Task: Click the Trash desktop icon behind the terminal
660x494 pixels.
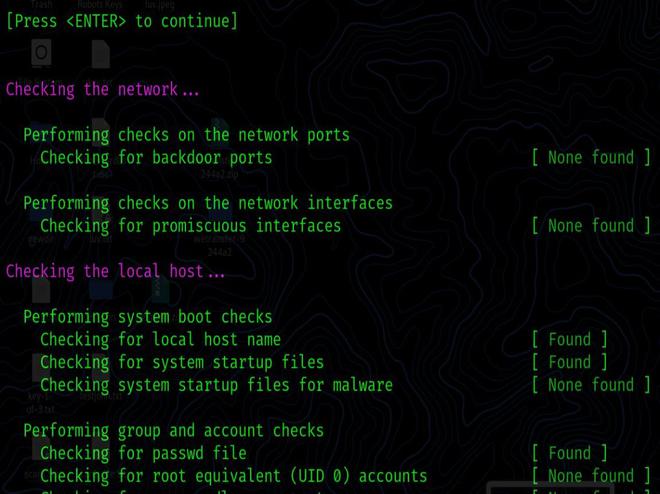Action: coord(41,50)
